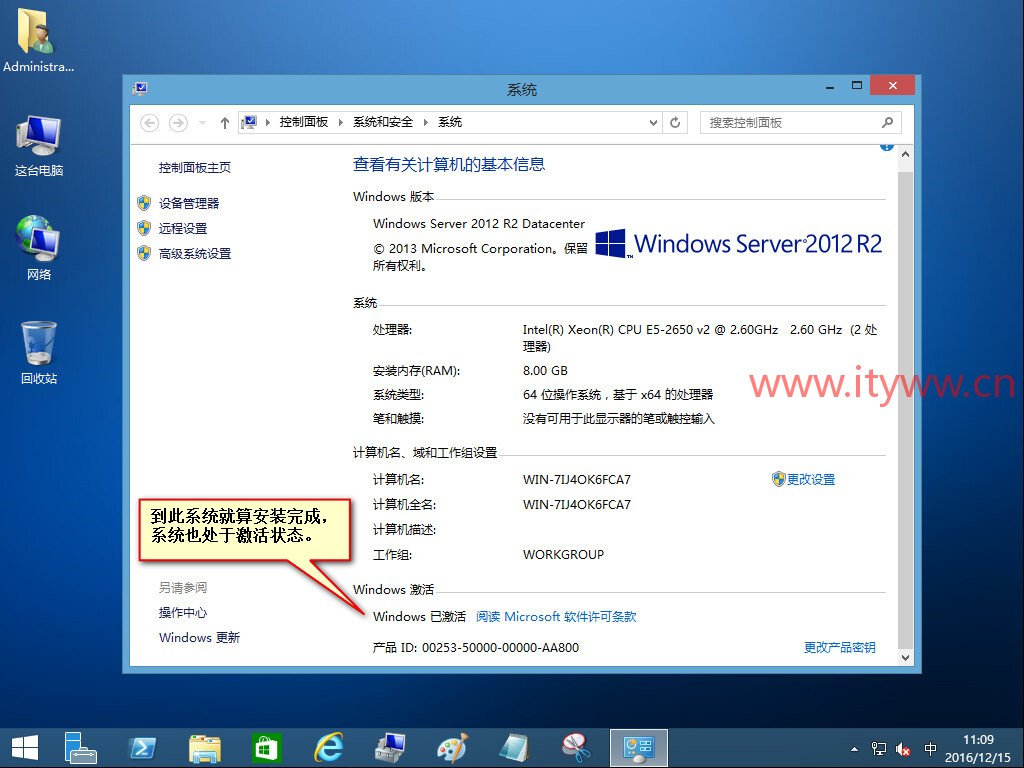Open the address bar history dropdown
The width and height of the screenshot is (1024, 768).
point(653,123)
